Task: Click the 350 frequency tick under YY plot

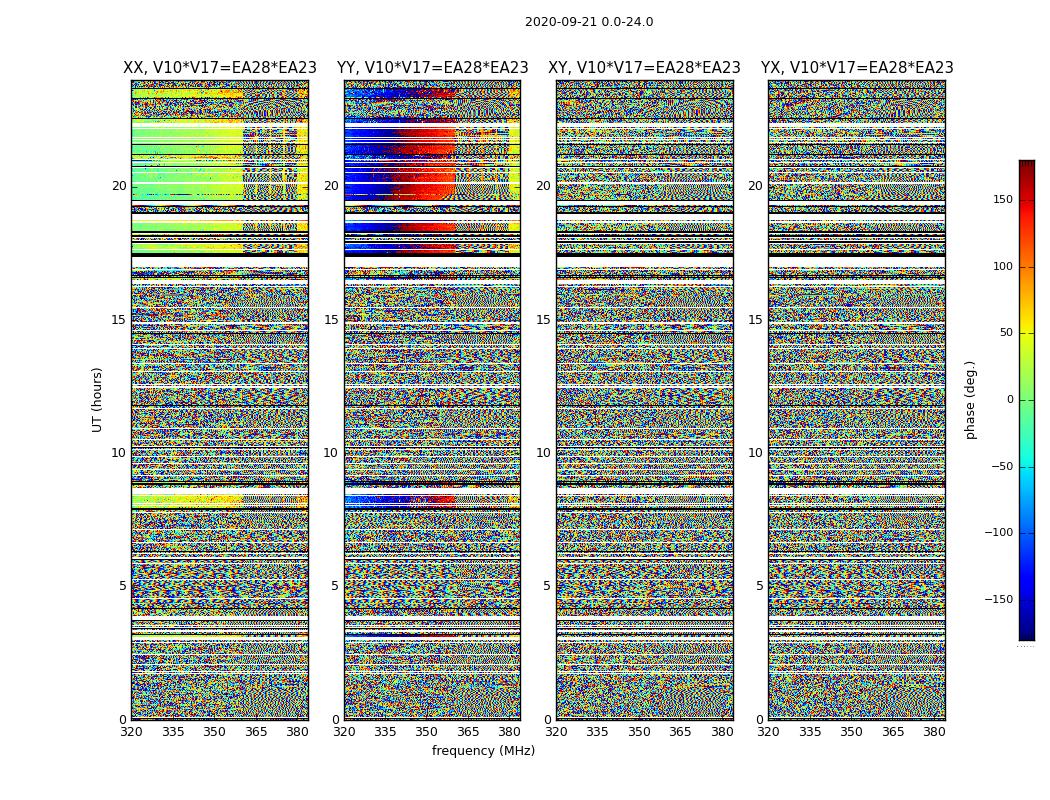Action: tap(427, 732)
